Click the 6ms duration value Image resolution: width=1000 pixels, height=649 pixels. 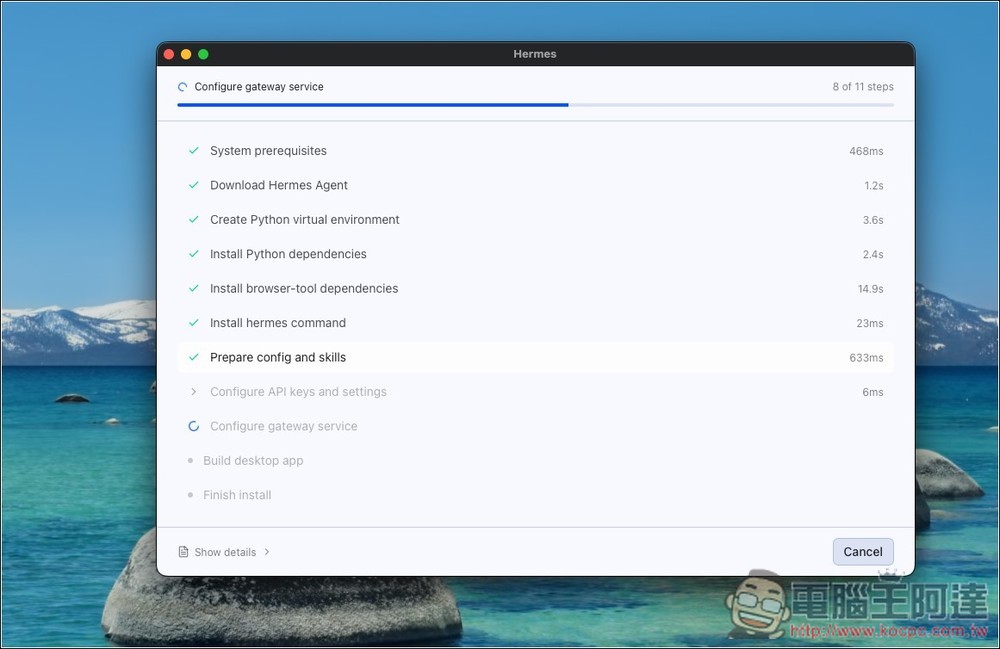[x=873, y=392]
